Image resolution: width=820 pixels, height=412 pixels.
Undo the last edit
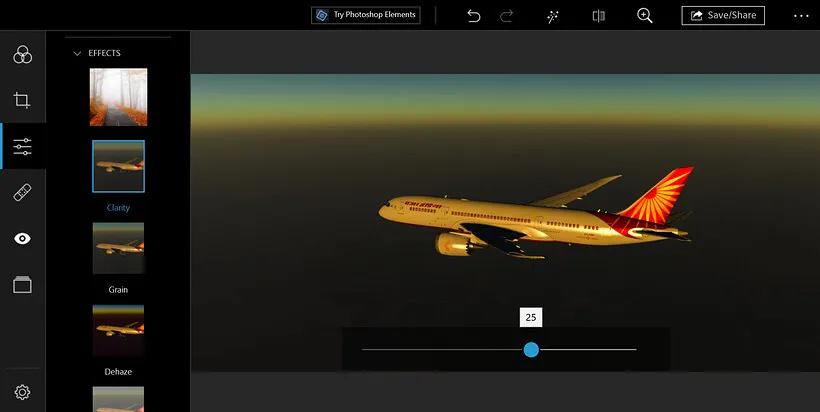[474, 15]
